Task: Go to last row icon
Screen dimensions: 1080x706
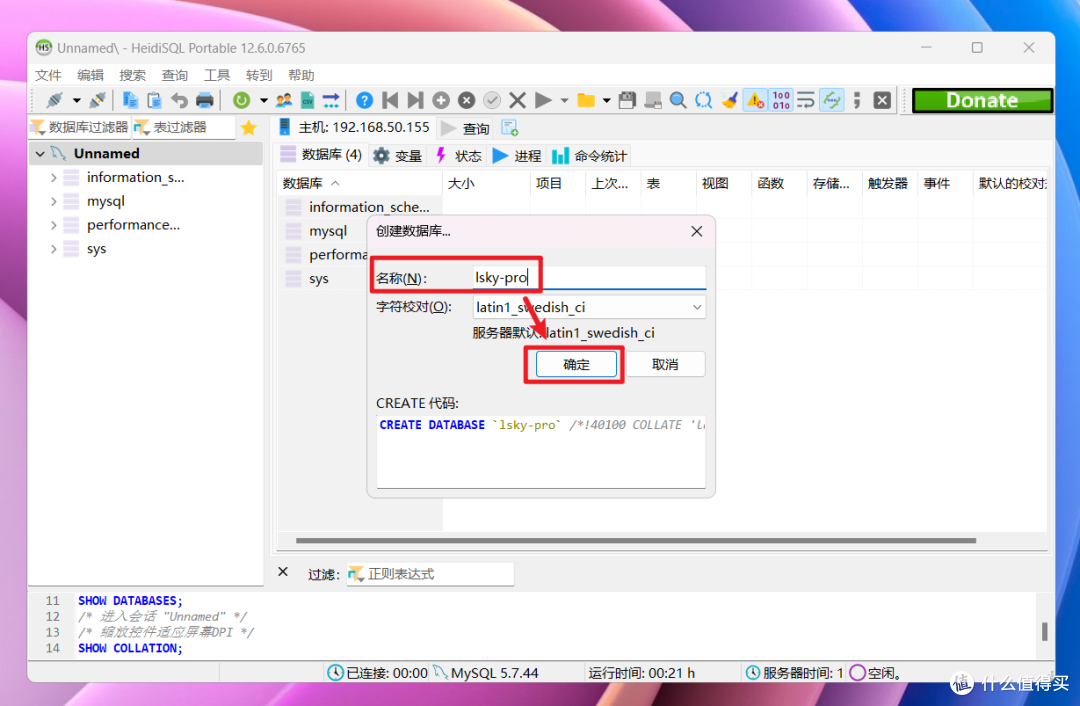Action: (x=415, y=101)
